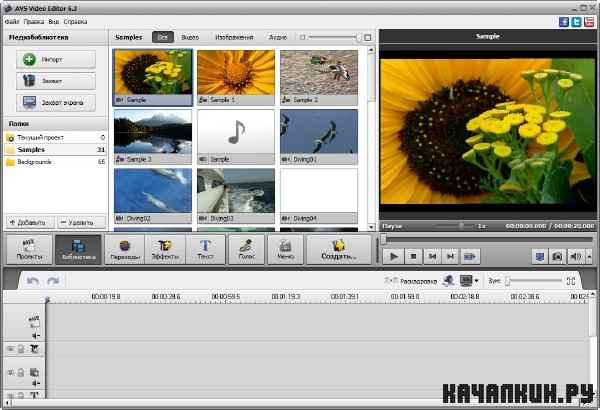This screenshot has width=600, height=410.
Task: Select the Изображения filter tab
Action: coord(234,37)
